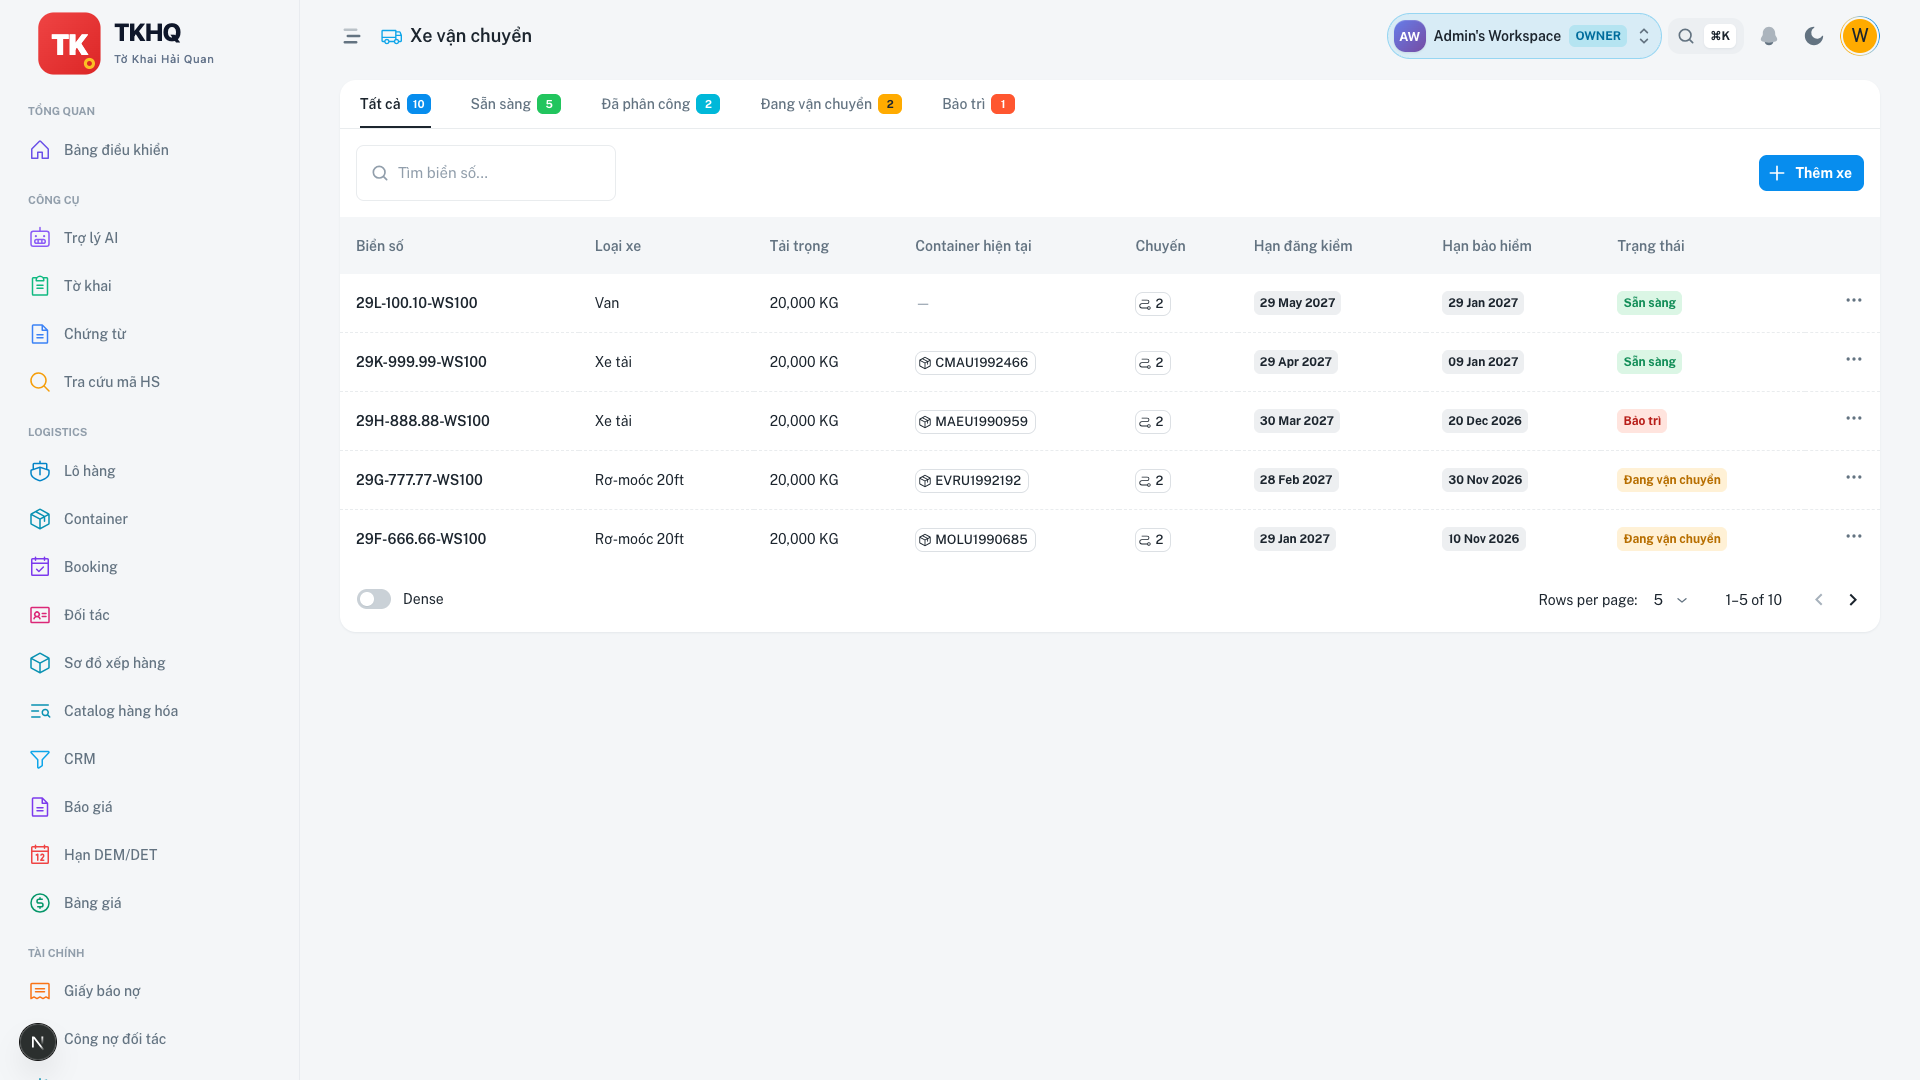The height and width of the screenshot is (1080, 1920).
Task: Click the CMAU1992466 container chip
Action: pos(975,362)
